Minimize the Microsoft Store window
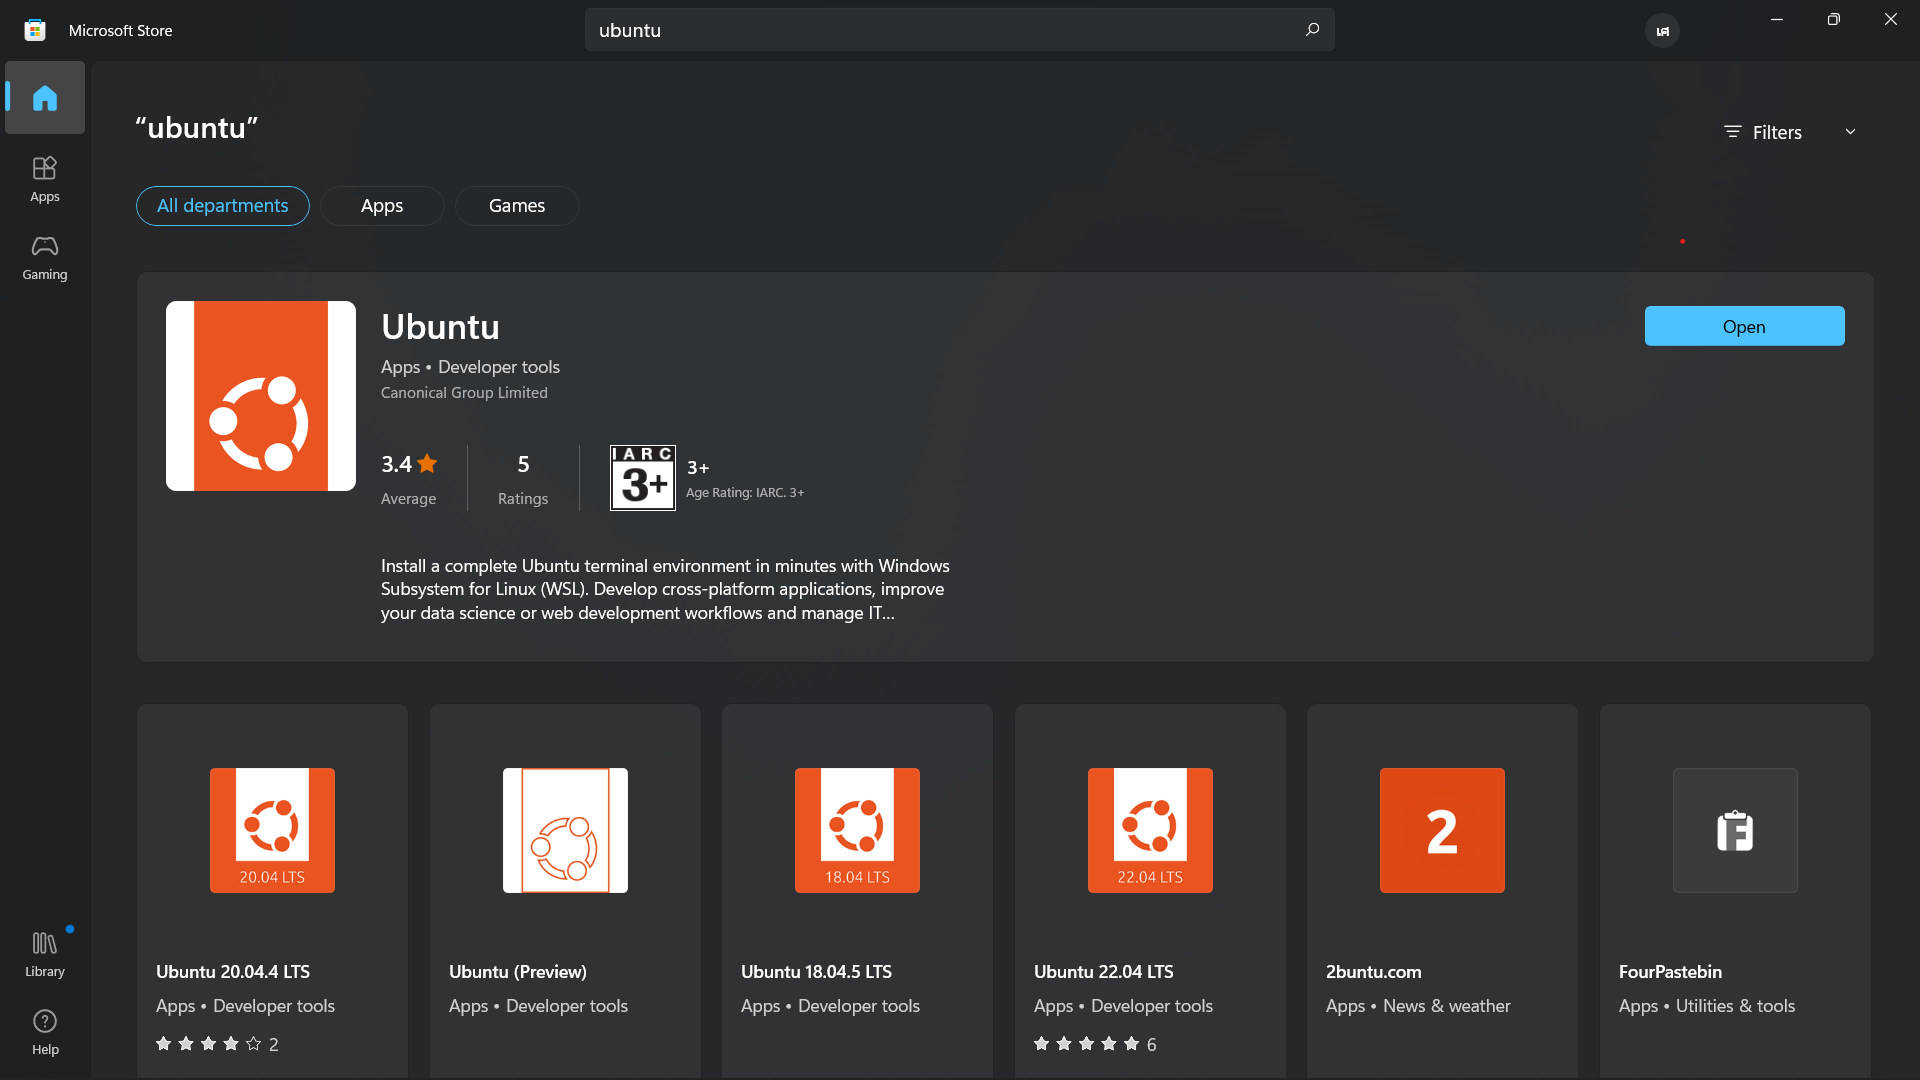This screenshot has height=1080, width=1920. (1777, 20)
